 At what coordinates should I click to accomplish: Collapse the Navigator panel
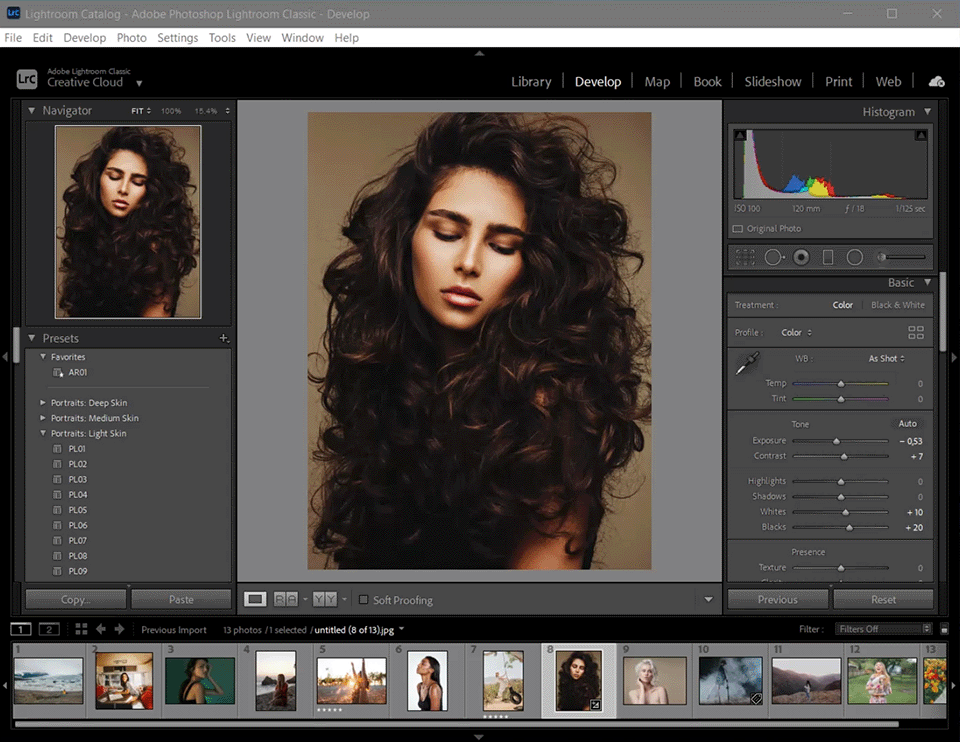[31, 111]
